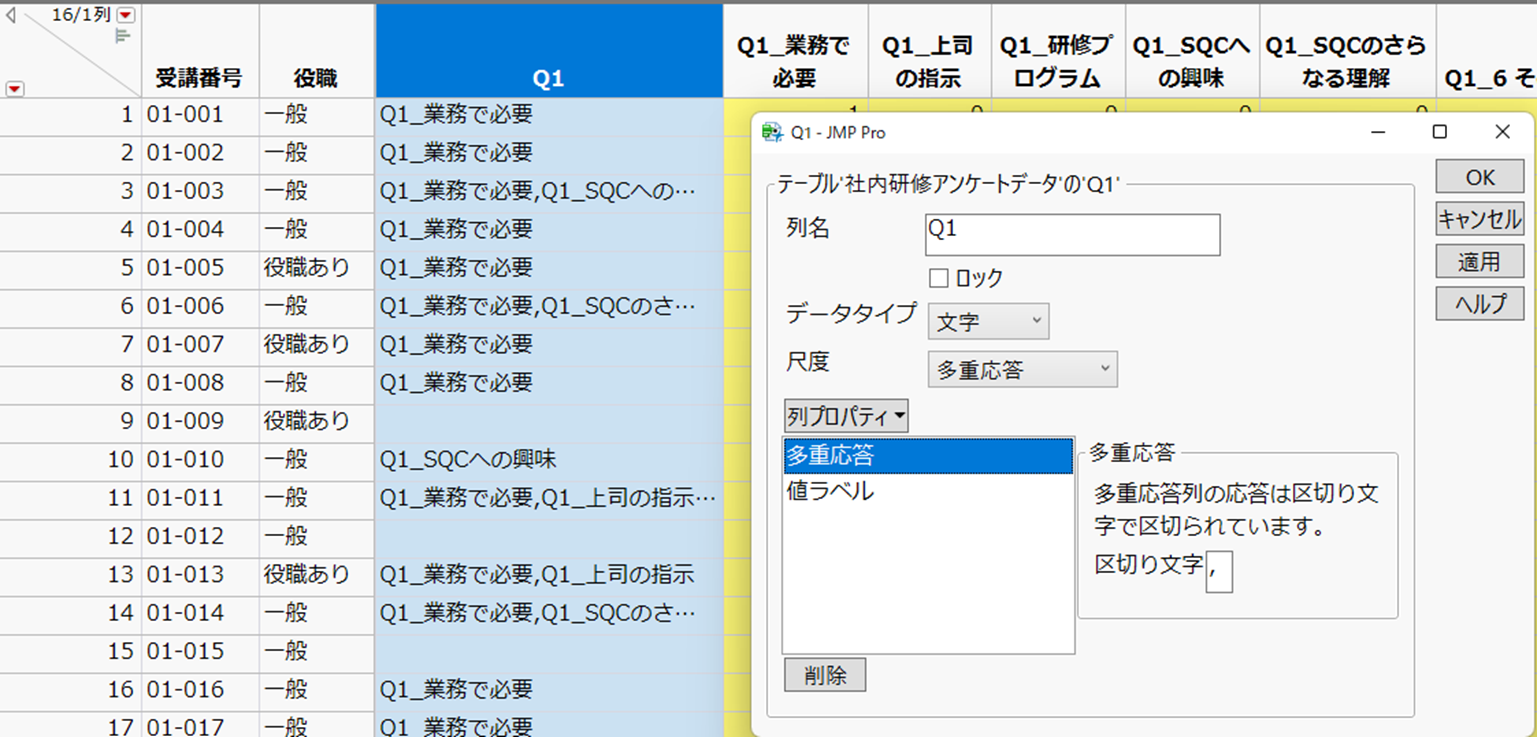Open the データタイプ dropdown showing 文字
The image size is (1537, 737).
coord(988,322)
